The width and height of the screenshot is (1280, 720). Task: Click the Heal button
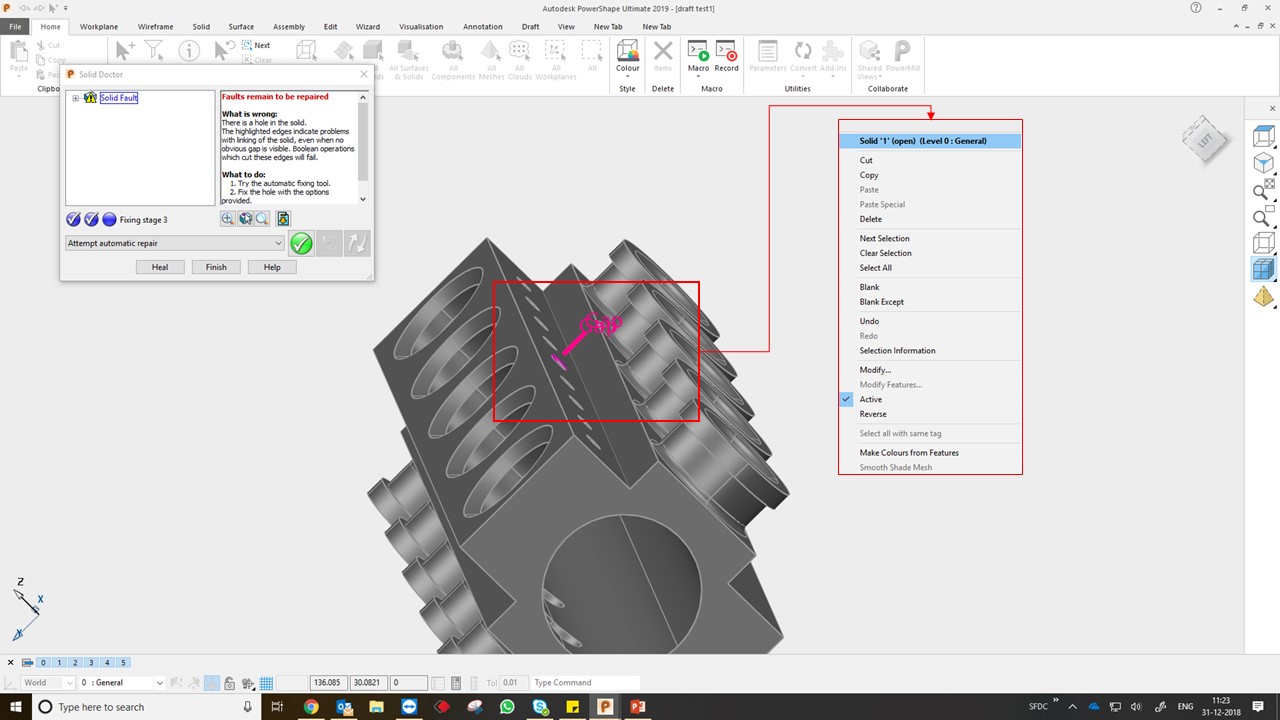(x=160, y=267)
